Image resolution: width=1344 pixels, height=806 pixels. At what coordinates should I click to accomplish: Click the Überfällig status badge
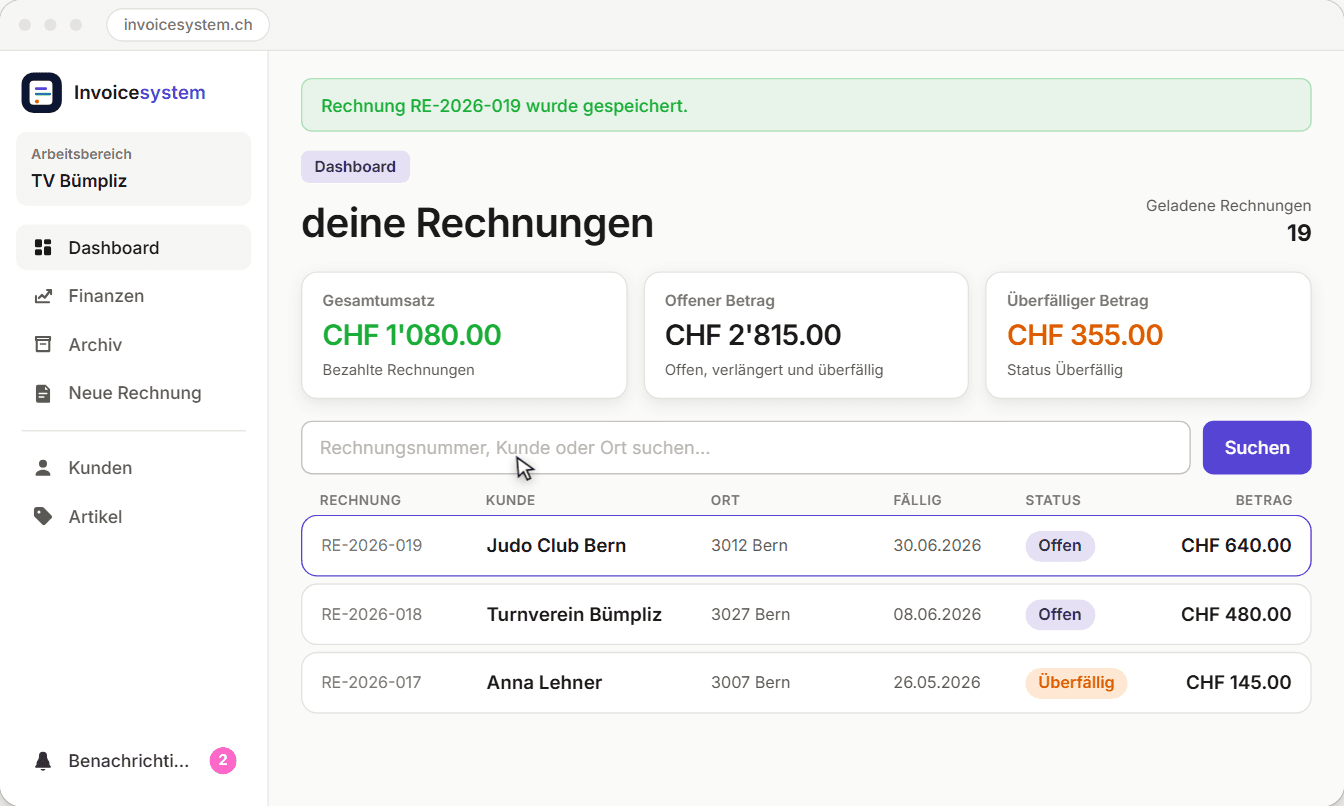[1076, 683]
